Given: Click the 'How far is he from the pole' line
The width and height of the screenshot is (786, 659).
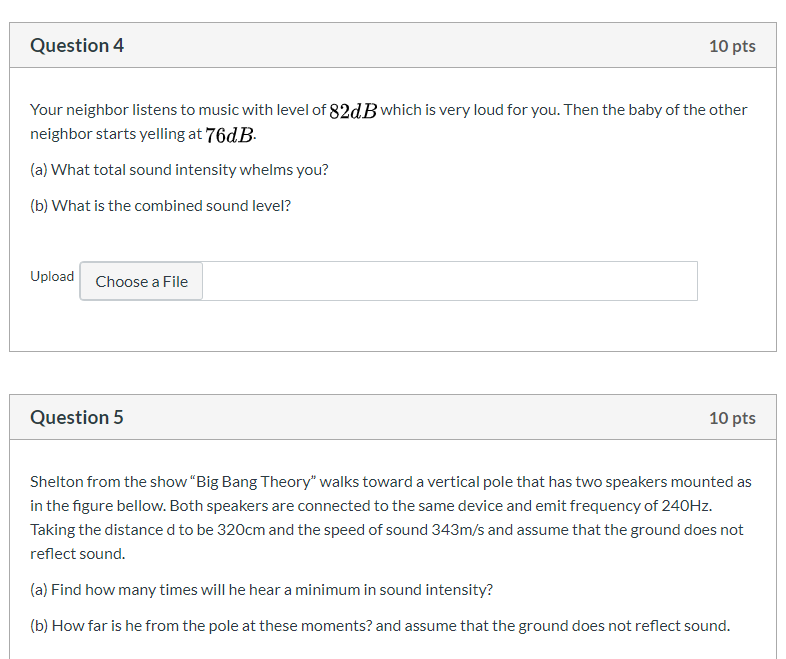Looking at the screenshot, I should pyautogui.click(x=380, y=626).
